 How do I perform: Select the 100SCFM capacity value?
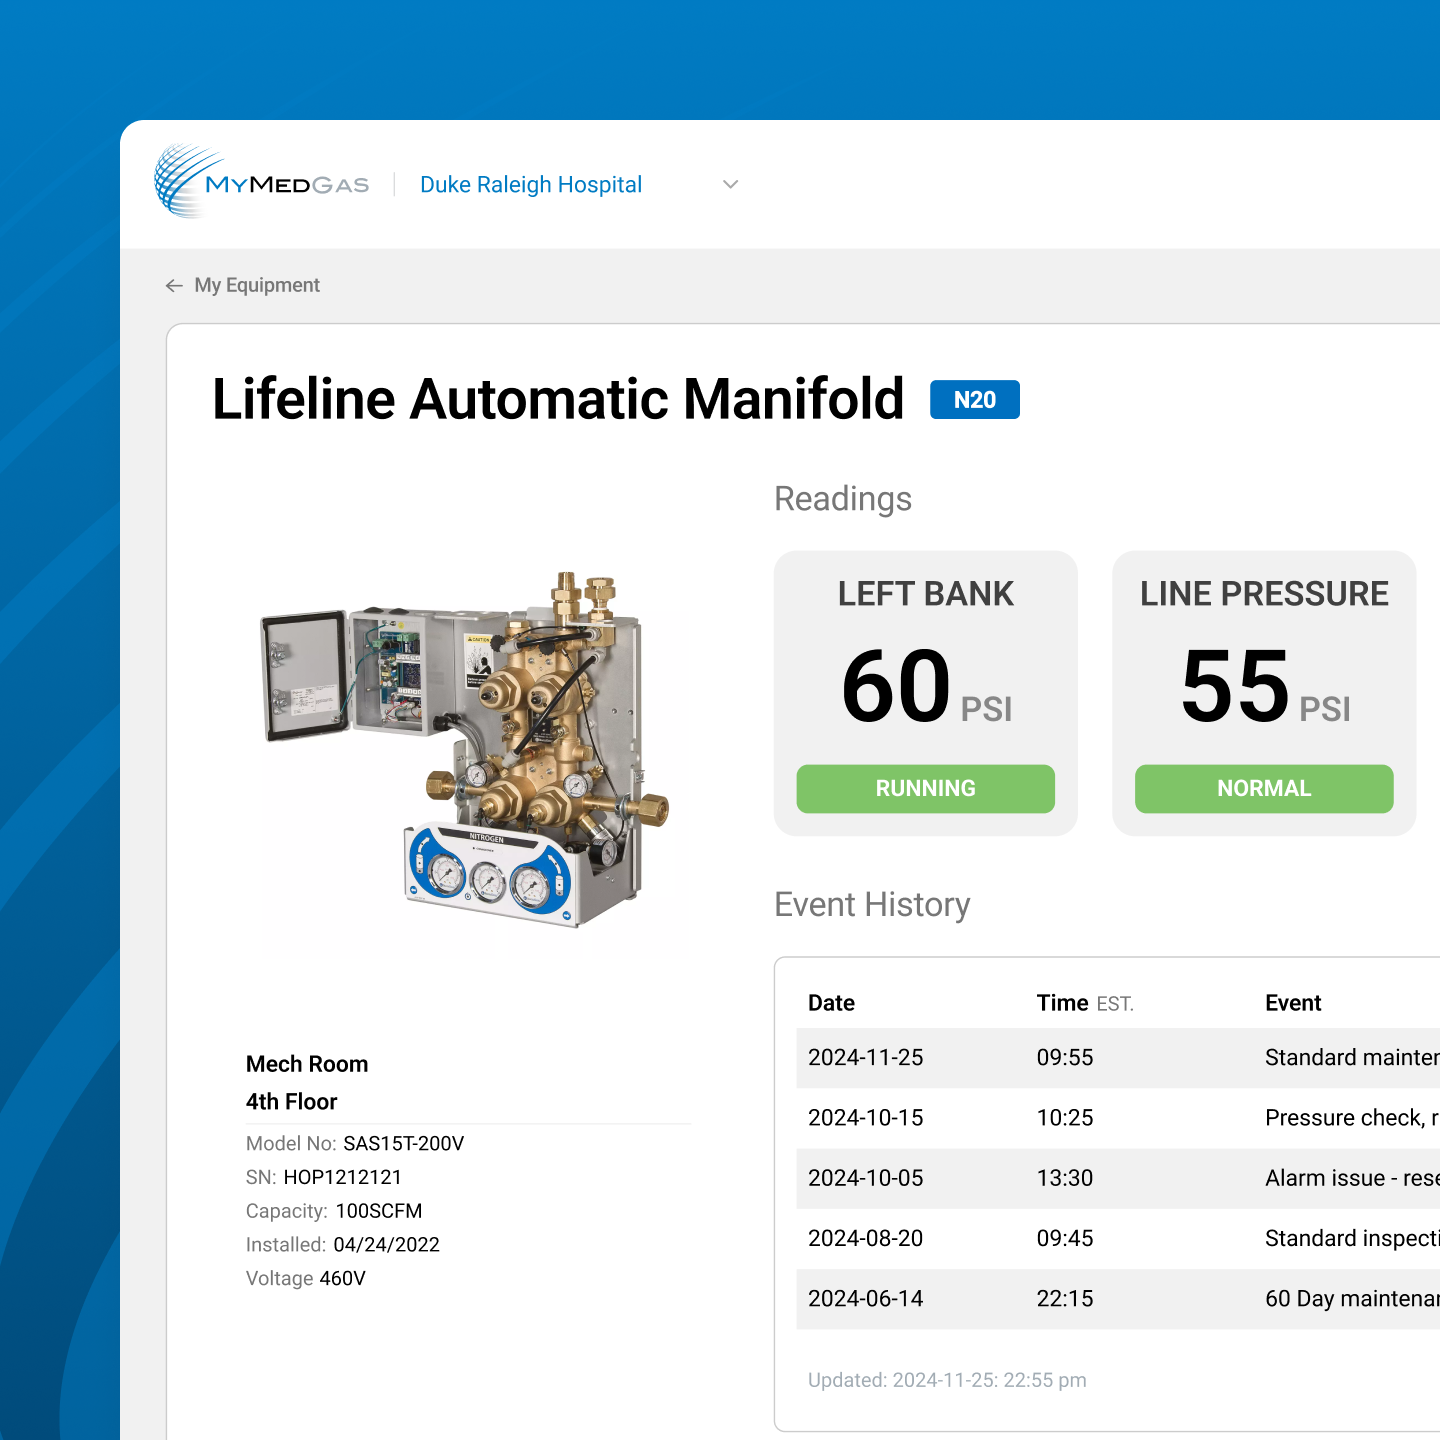point(379,1211)
